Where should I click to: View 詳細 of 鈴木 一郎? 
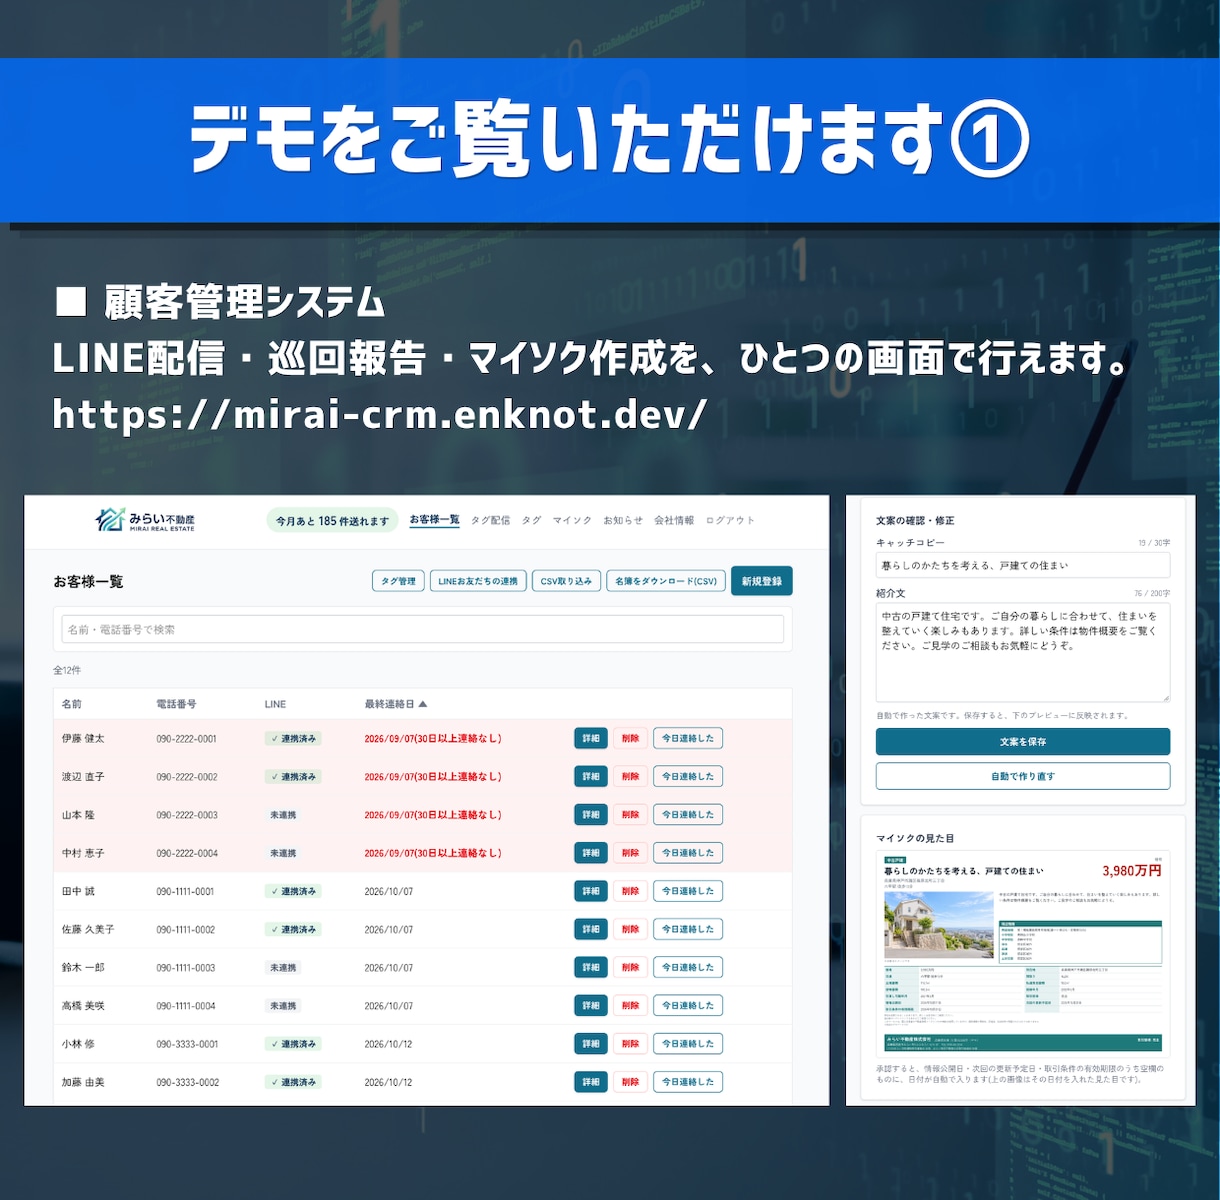point(591,967)
